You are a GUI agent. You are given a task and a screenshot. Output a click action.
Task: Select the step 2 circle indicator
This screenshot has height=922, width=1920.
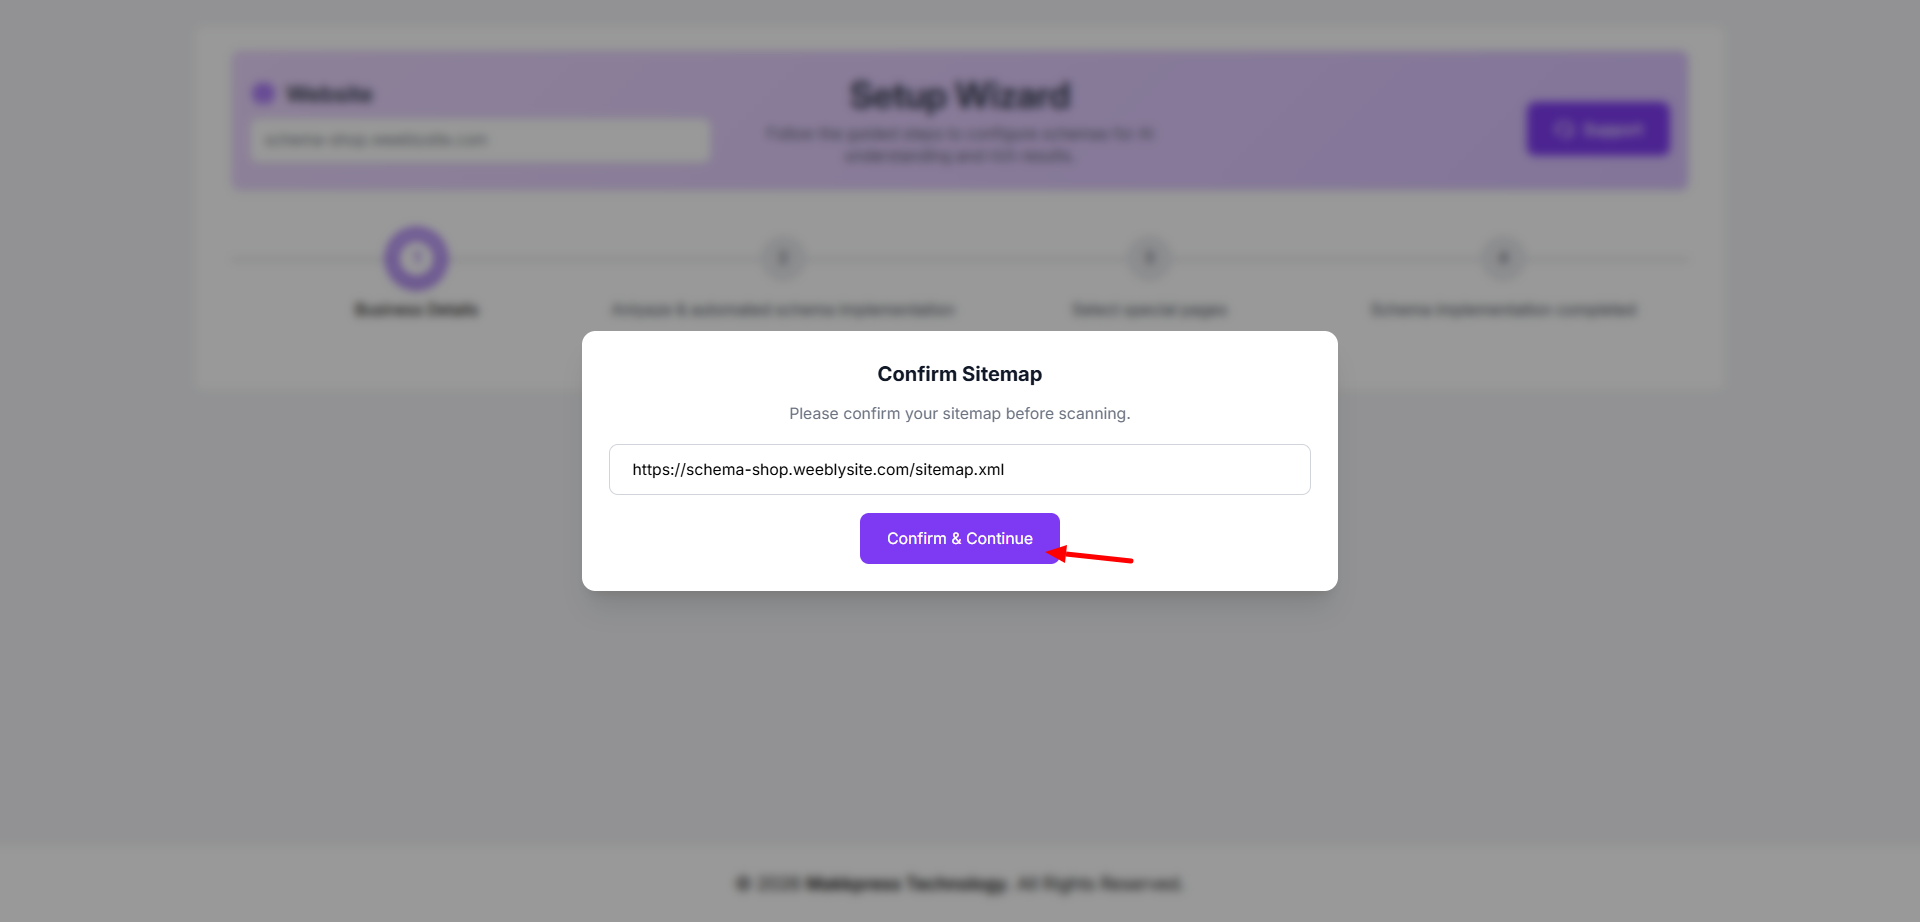(x=783, y=259)
